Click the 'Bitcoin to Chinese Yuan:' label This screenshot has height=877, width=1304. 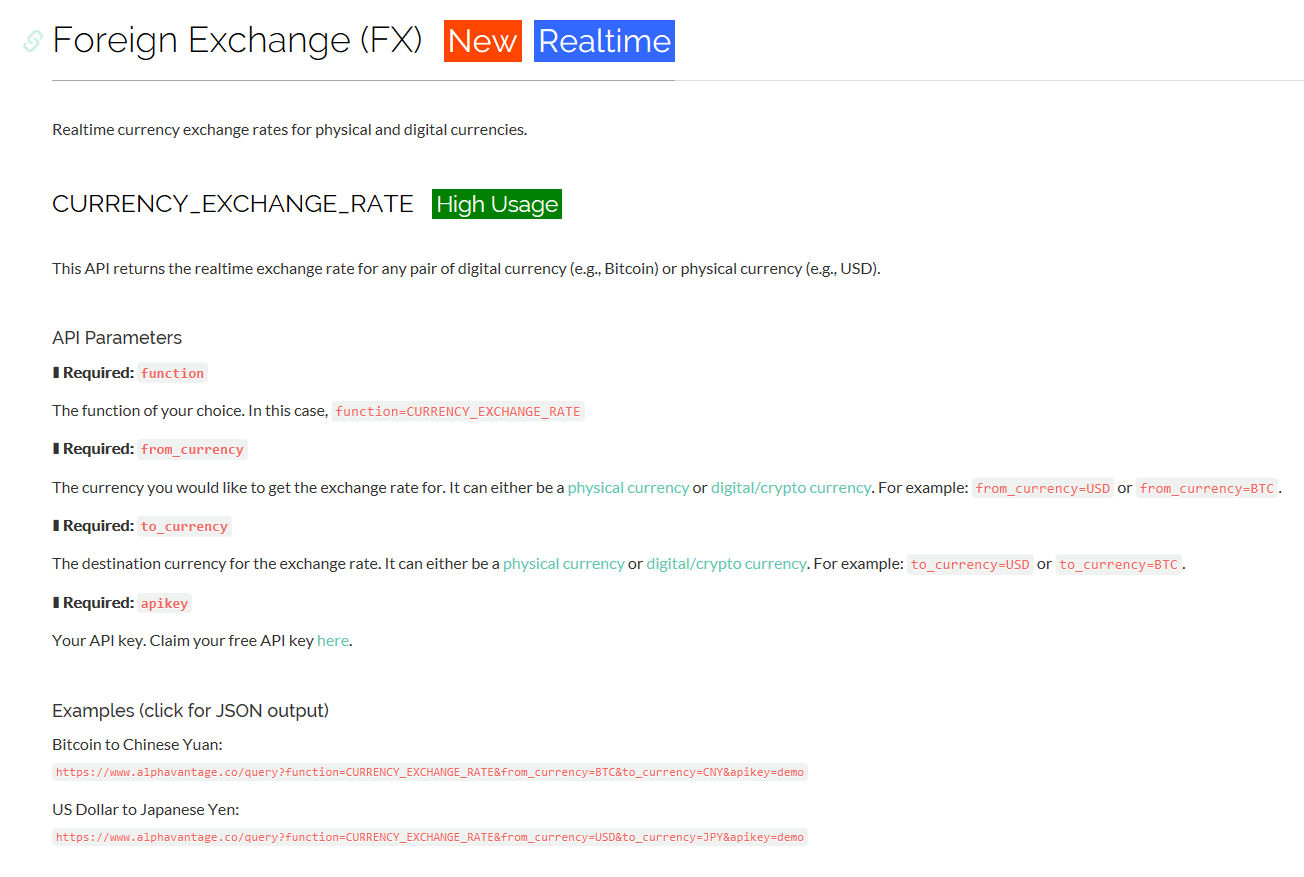click(137, 745)
